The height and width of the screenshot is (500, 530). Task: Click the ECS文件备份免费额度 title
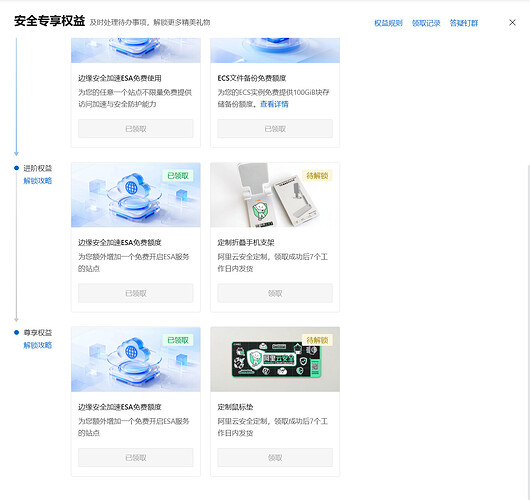click(x=252, y=78)
